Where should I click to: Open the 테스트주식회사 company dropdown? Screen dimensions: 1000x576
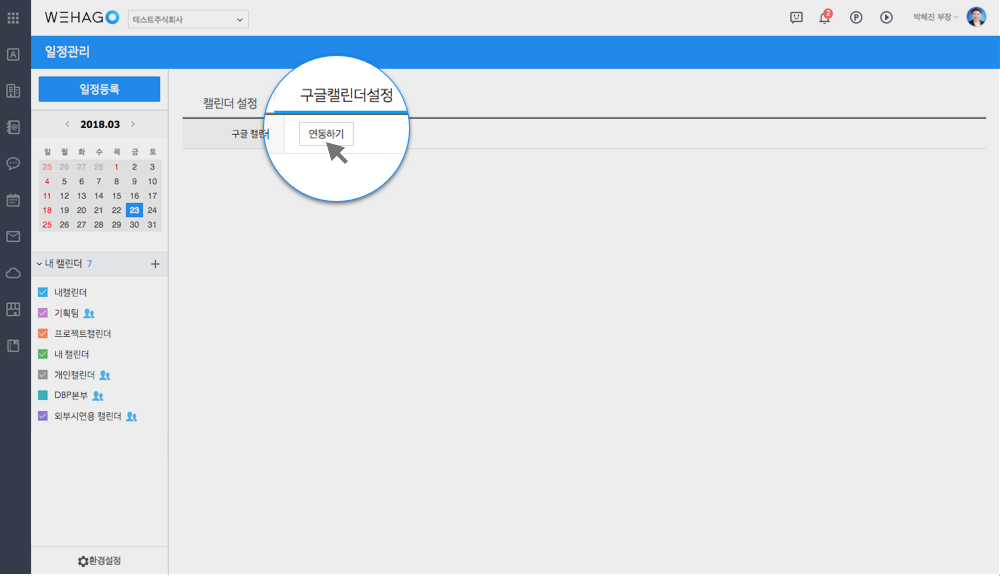(188, 19)
